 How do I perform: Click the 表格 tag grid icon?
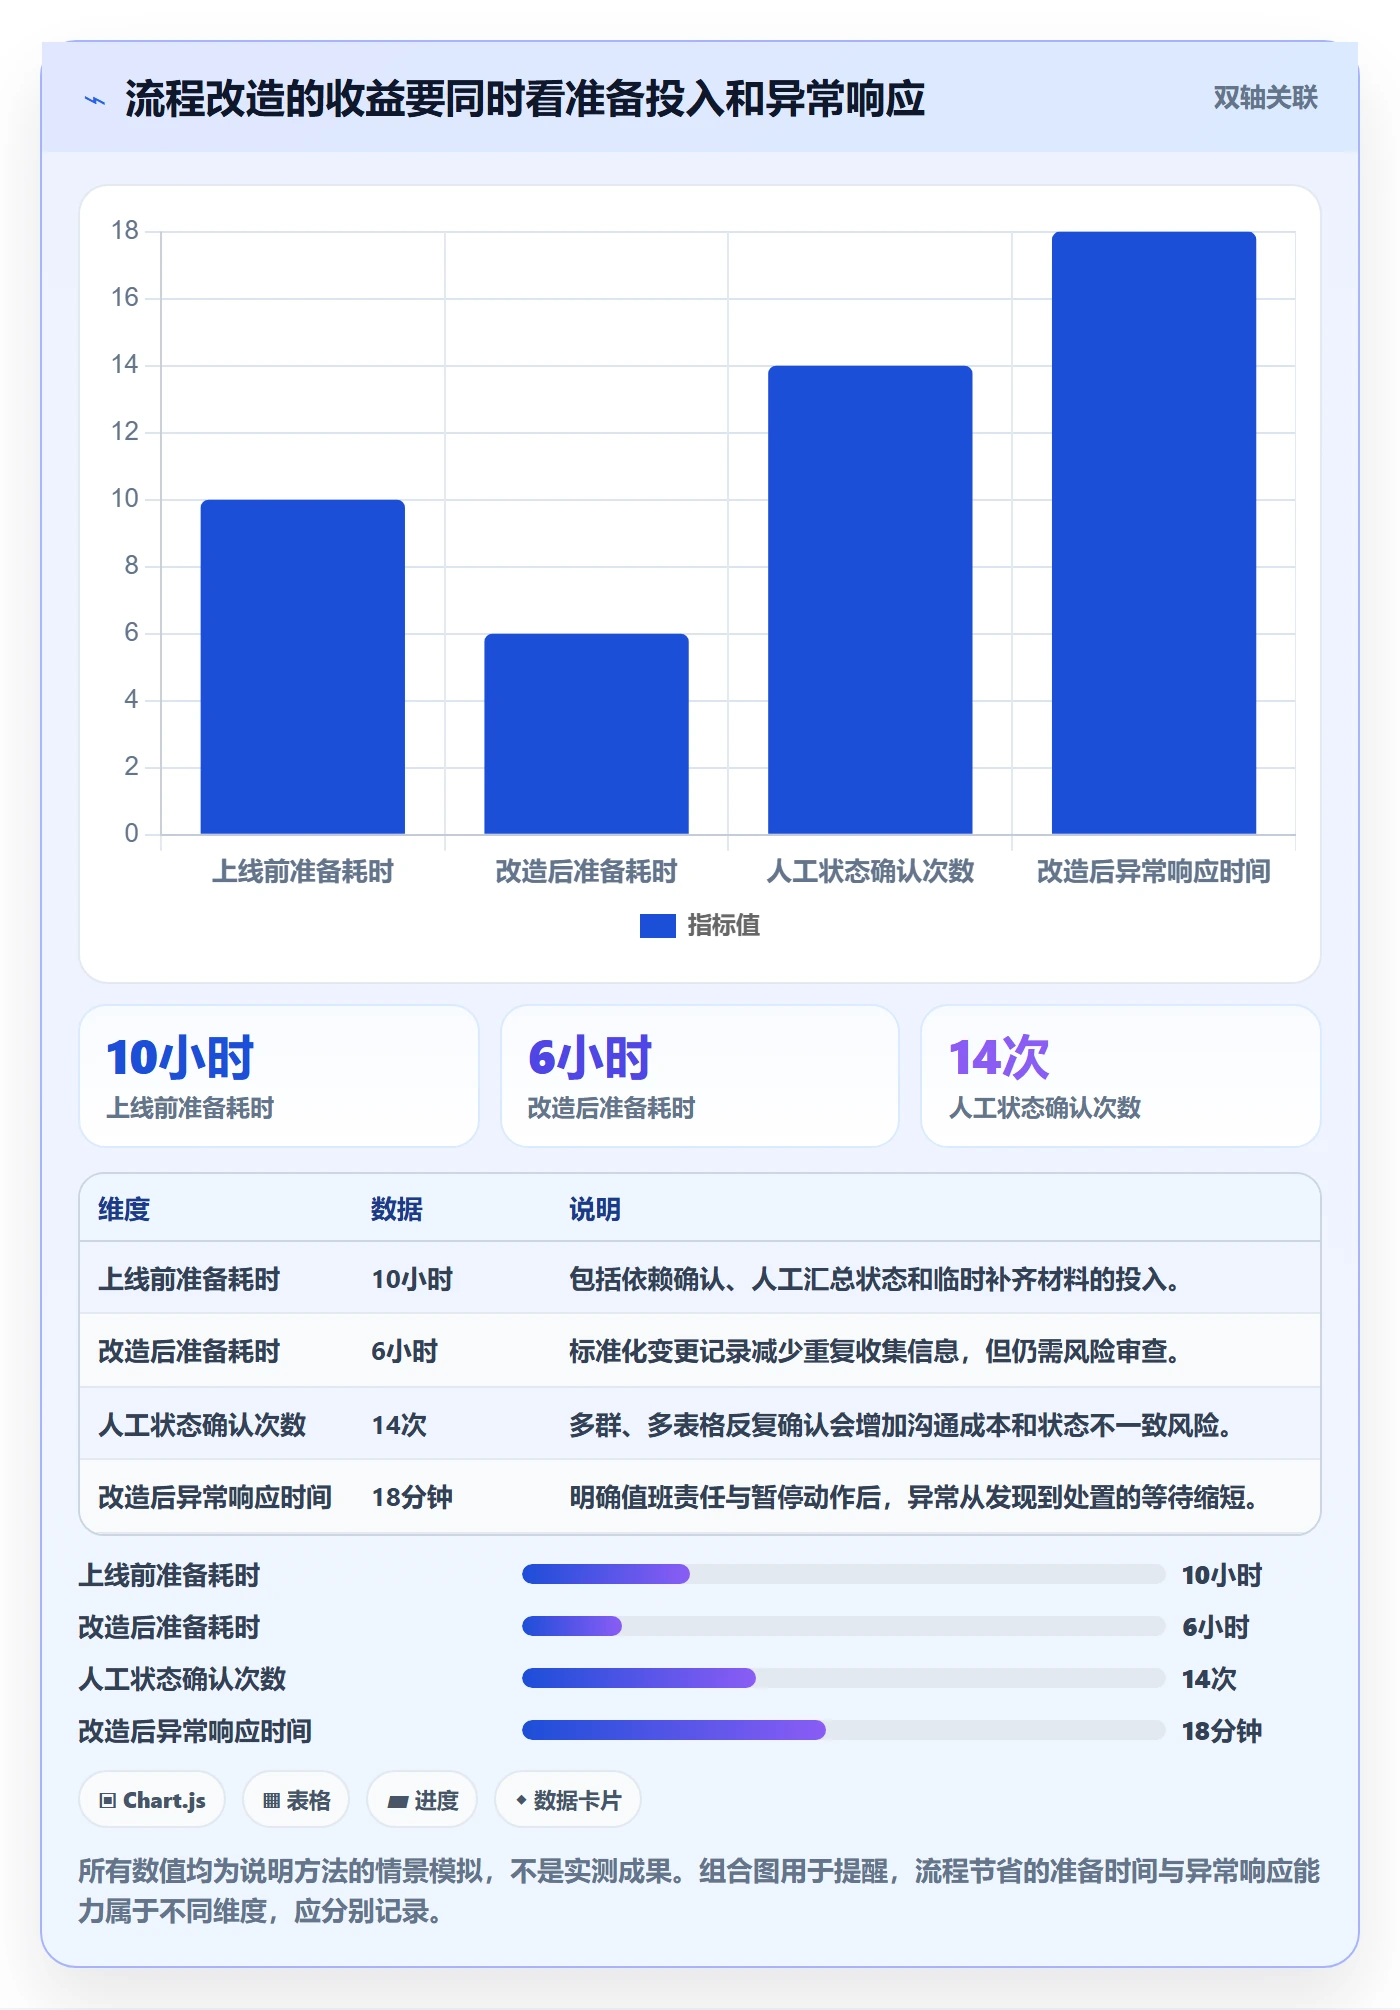(271, 1801)
